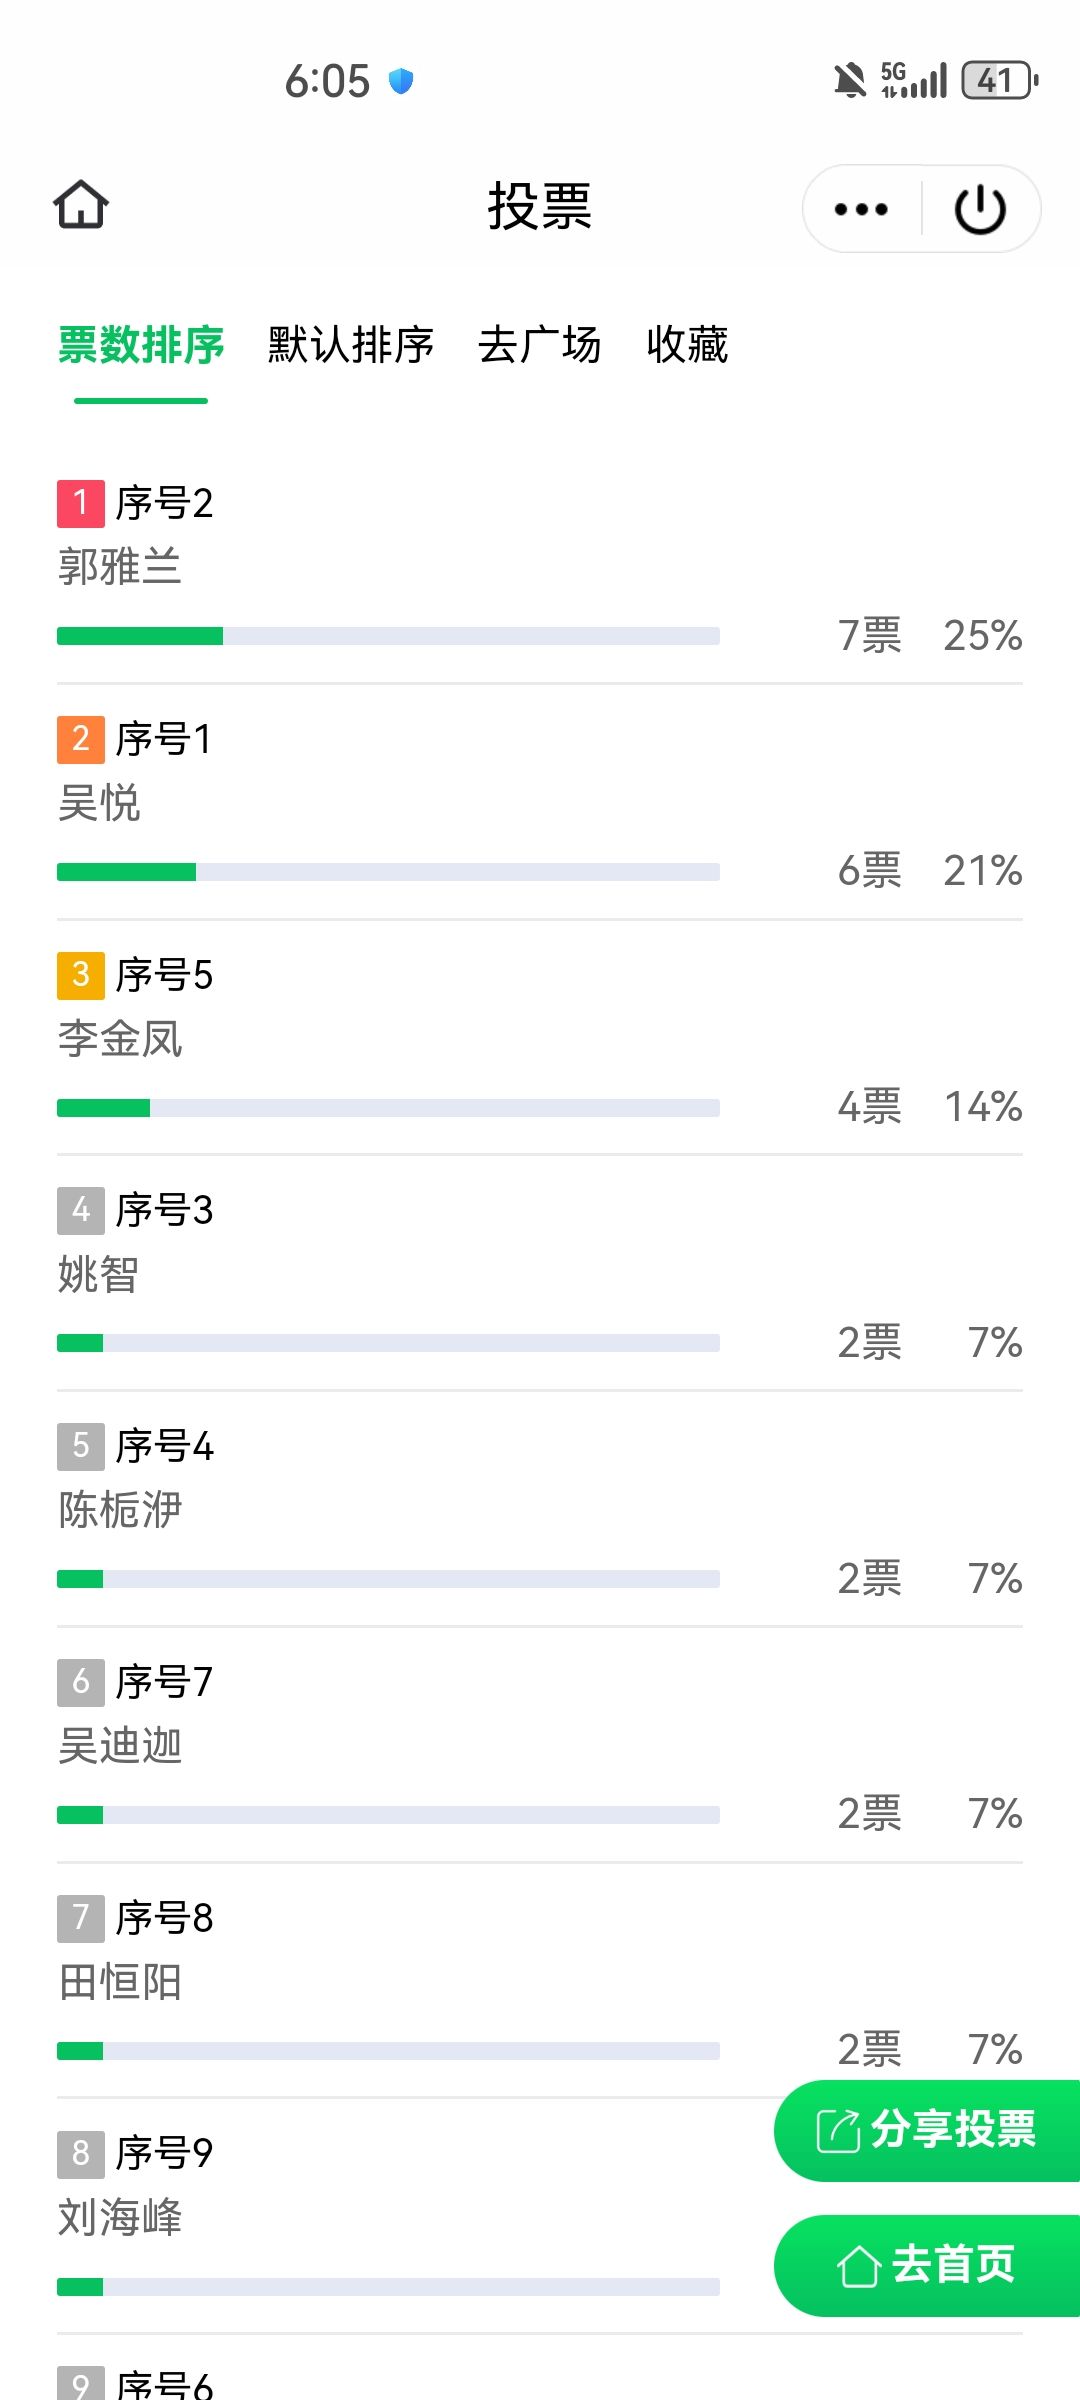The image size is (1080, 2400).
Task: Tap the red rank 1 badge
Action: pos(81,503)
